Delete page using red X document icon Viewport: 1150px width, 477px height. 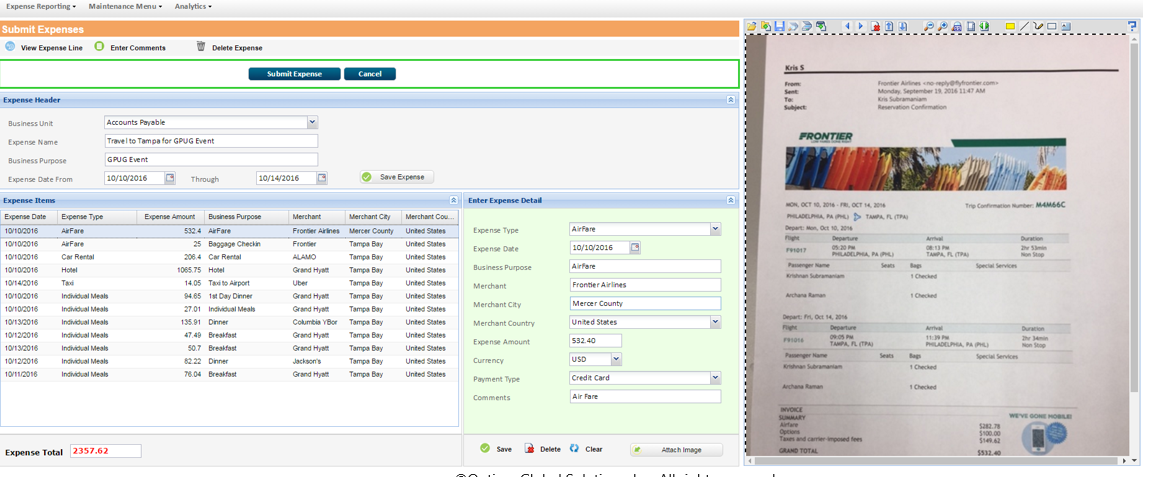click(x=875, y=26)
